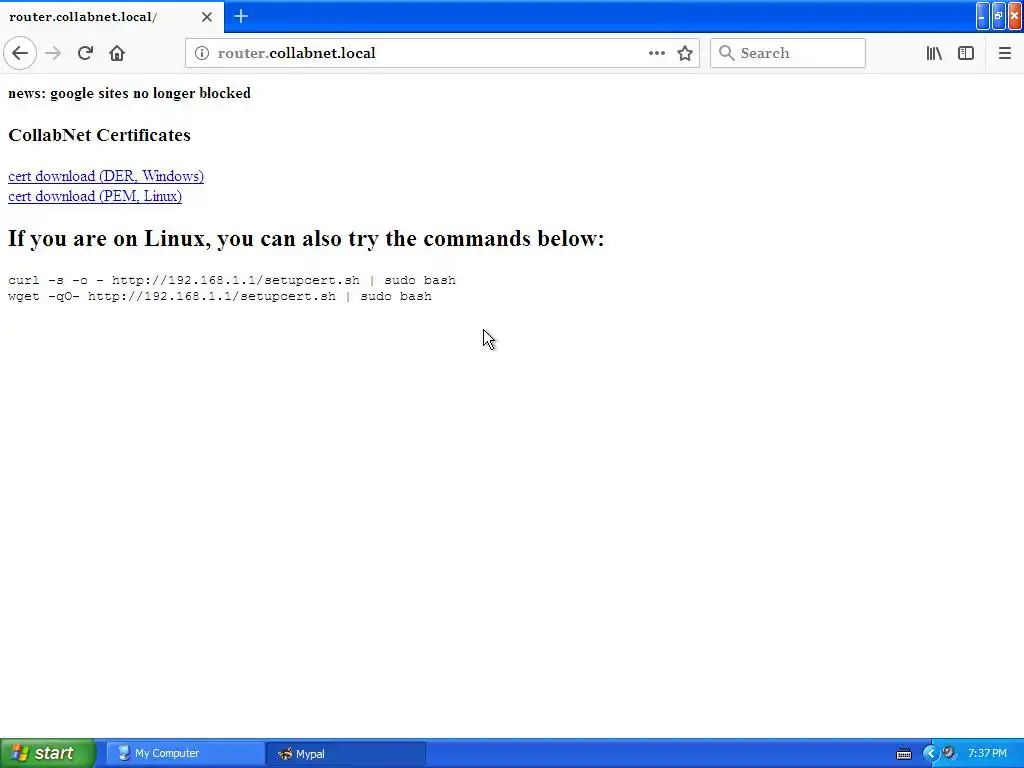Open the hamburger application menu

pos(1004,53)
